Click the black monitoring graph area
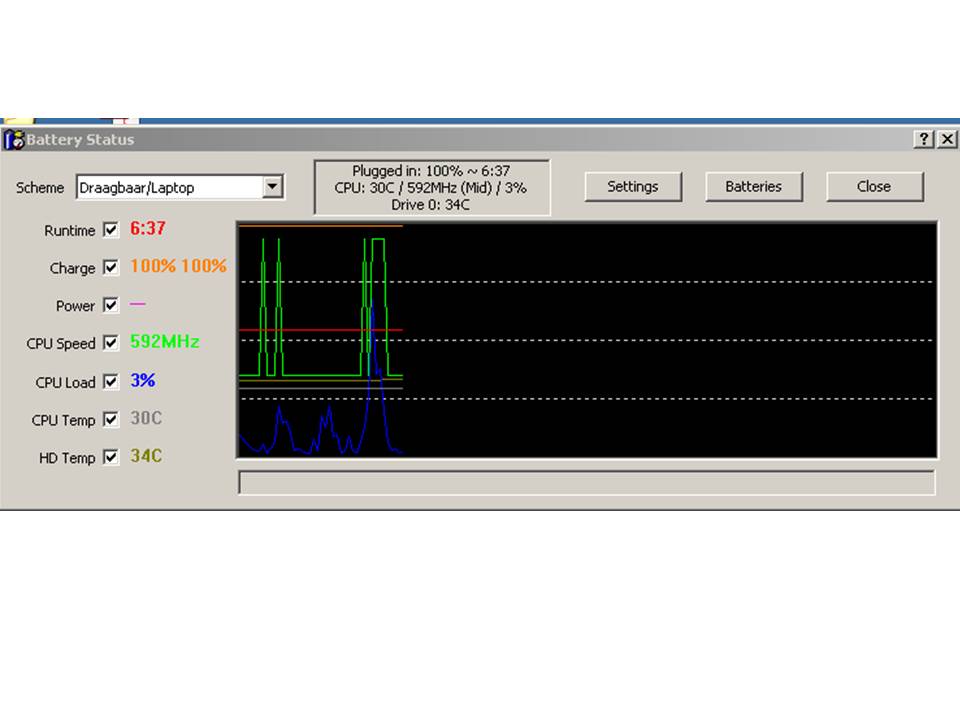Screen dimensions: 960x720 pyautogui.click(x=587, y=340)
